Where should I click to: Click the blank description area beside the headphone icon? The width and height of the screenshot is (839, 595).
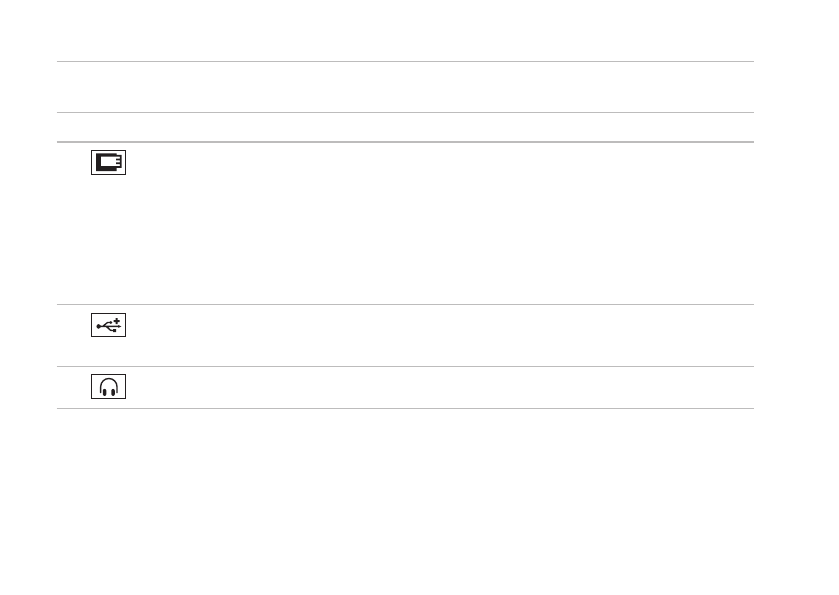click(x=440, y=388)
